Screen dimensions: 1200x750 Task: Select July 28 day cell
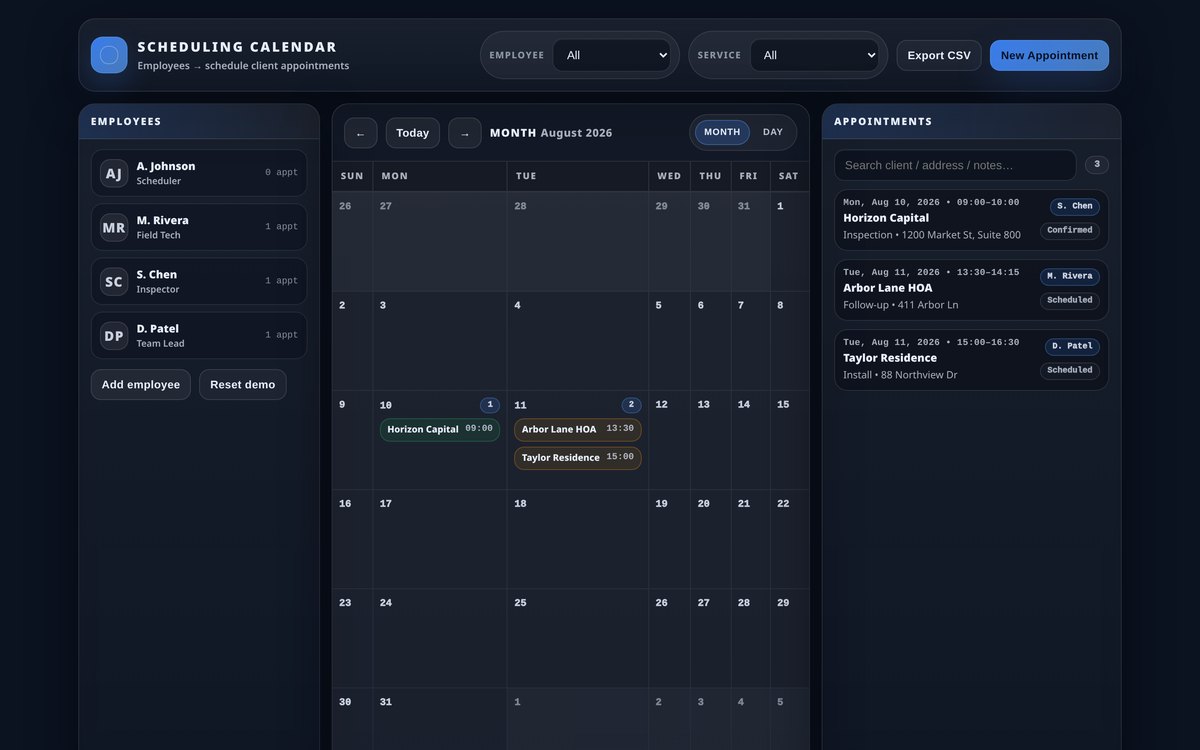pyautogui.click(x=578, y=242)
